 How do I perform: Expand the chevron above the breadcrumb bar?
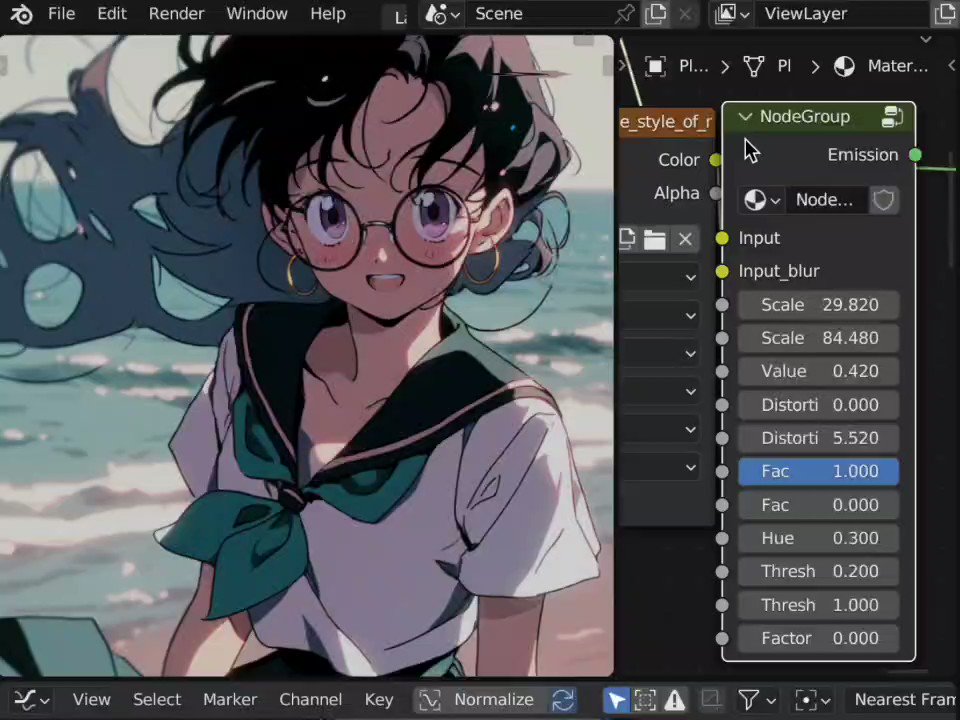pos(926,40)
